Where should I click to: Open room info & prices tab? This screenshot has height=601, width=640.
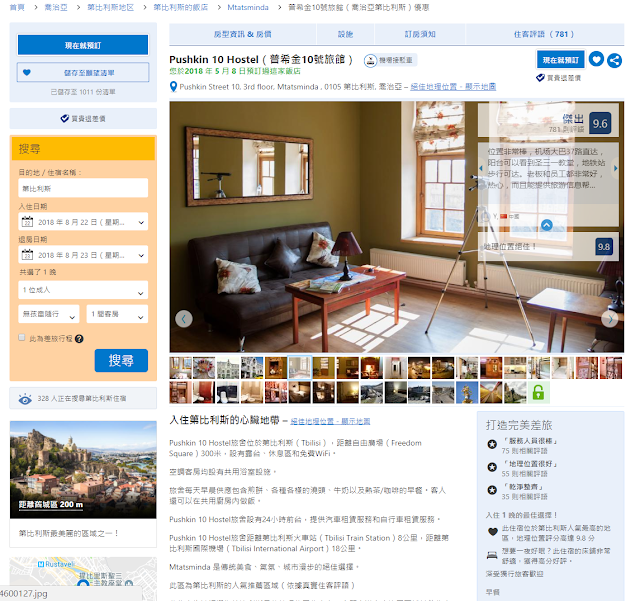click(242, 34)
